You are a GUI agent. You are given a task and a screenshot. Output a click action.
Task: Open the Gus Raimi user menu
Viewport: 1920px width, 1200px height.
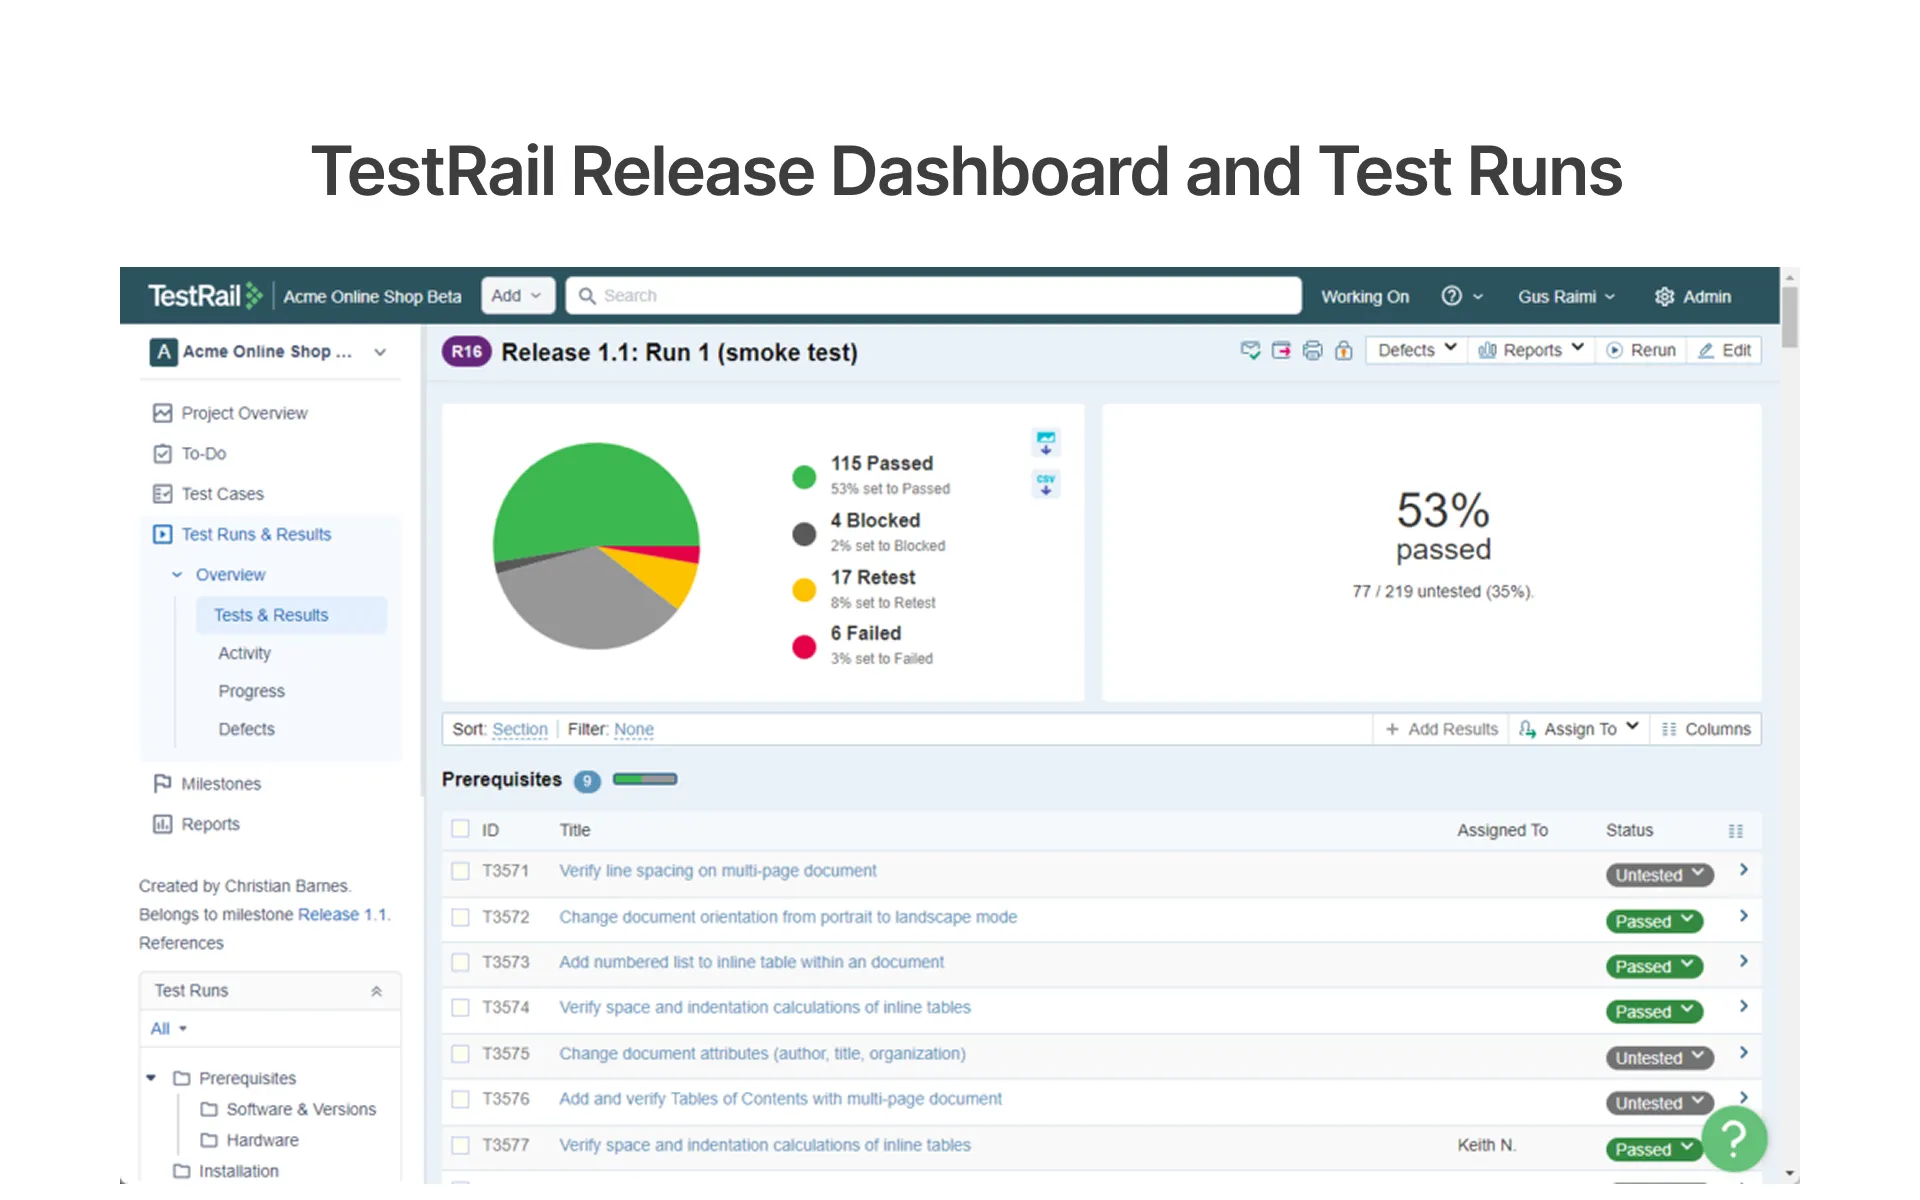point(1566,297)
